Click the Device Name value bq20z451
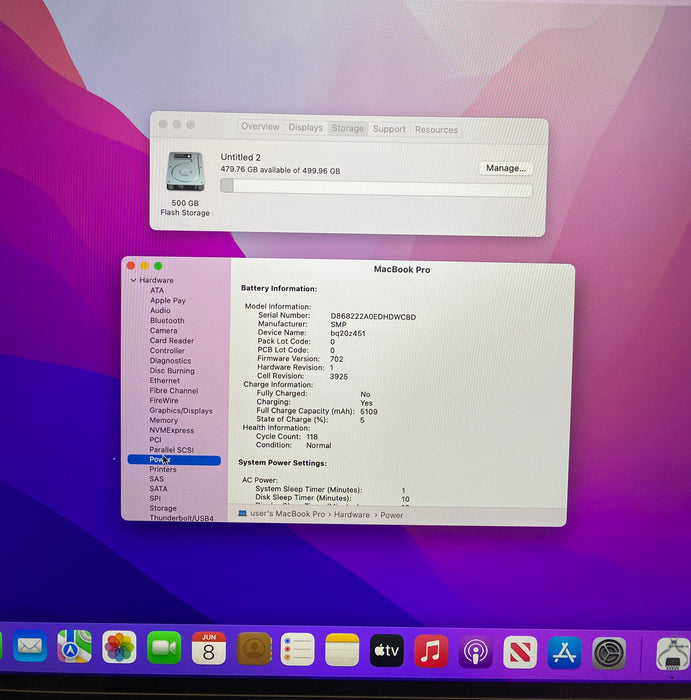Viewport: 691px width, 700px height. point(348,333)
